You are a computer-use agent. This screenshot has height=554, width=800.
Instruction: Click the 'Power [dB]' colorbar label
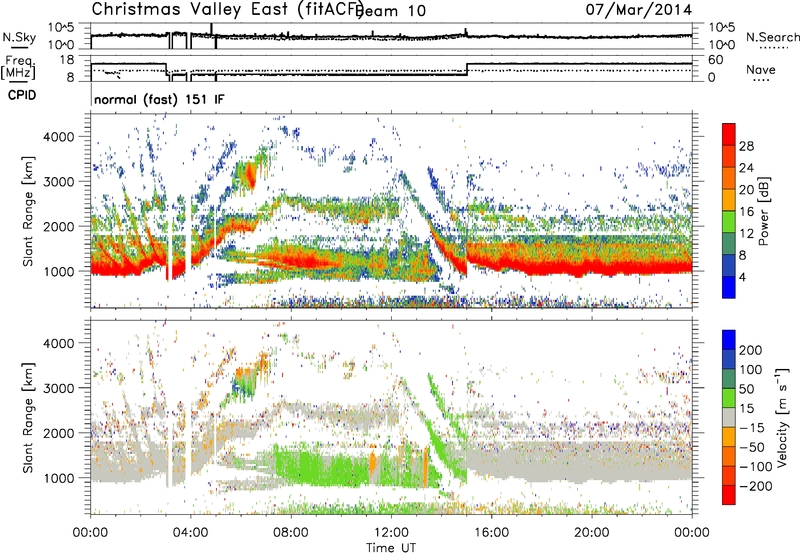coord(764,211)
